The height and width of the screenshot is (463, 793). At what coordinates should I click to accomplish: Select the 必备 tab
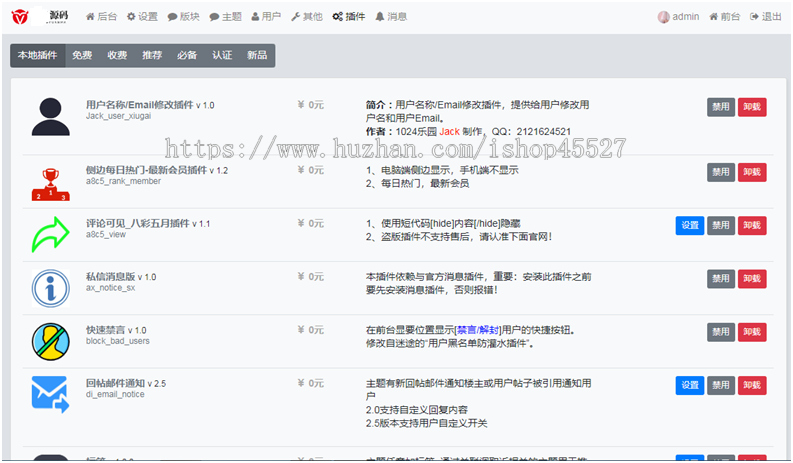point(187,55)
